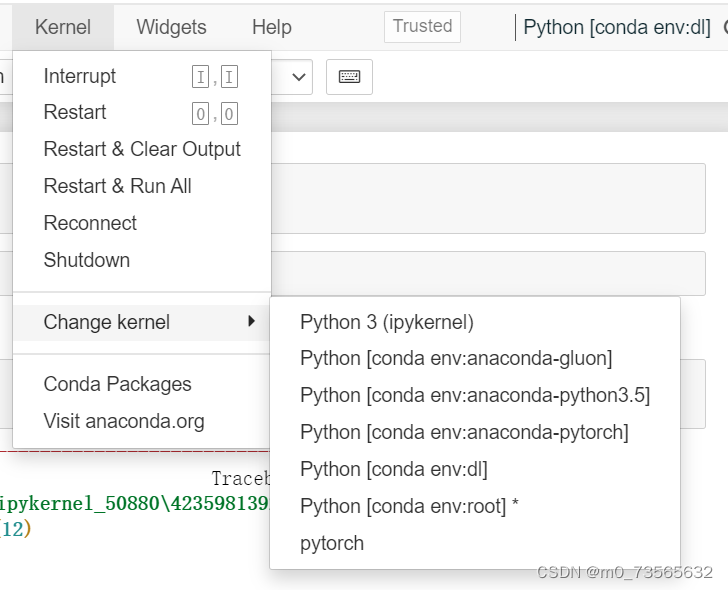Open the Kernel menu
Image resolution: width=728 pixels, height=590 pixels.
coord(63,27)
